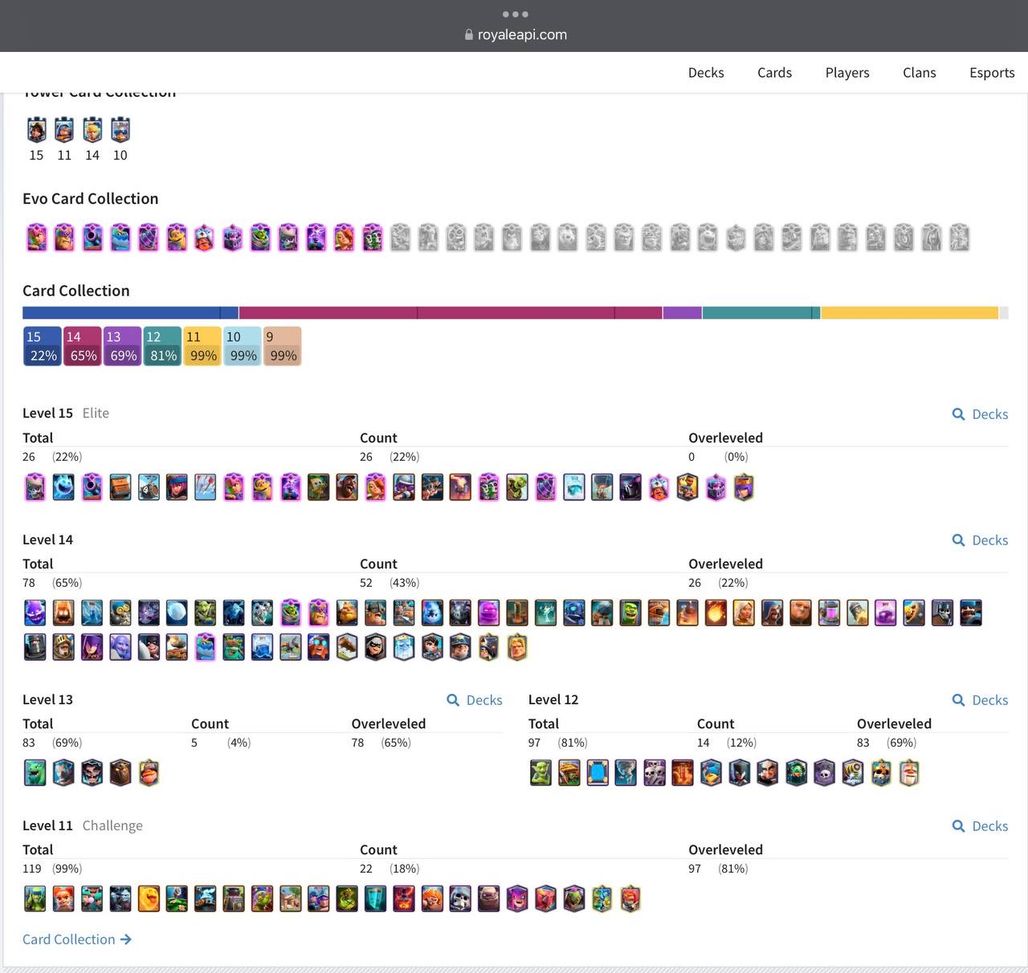
Task: Open the tower card labeled level 14
Action: 92,130
